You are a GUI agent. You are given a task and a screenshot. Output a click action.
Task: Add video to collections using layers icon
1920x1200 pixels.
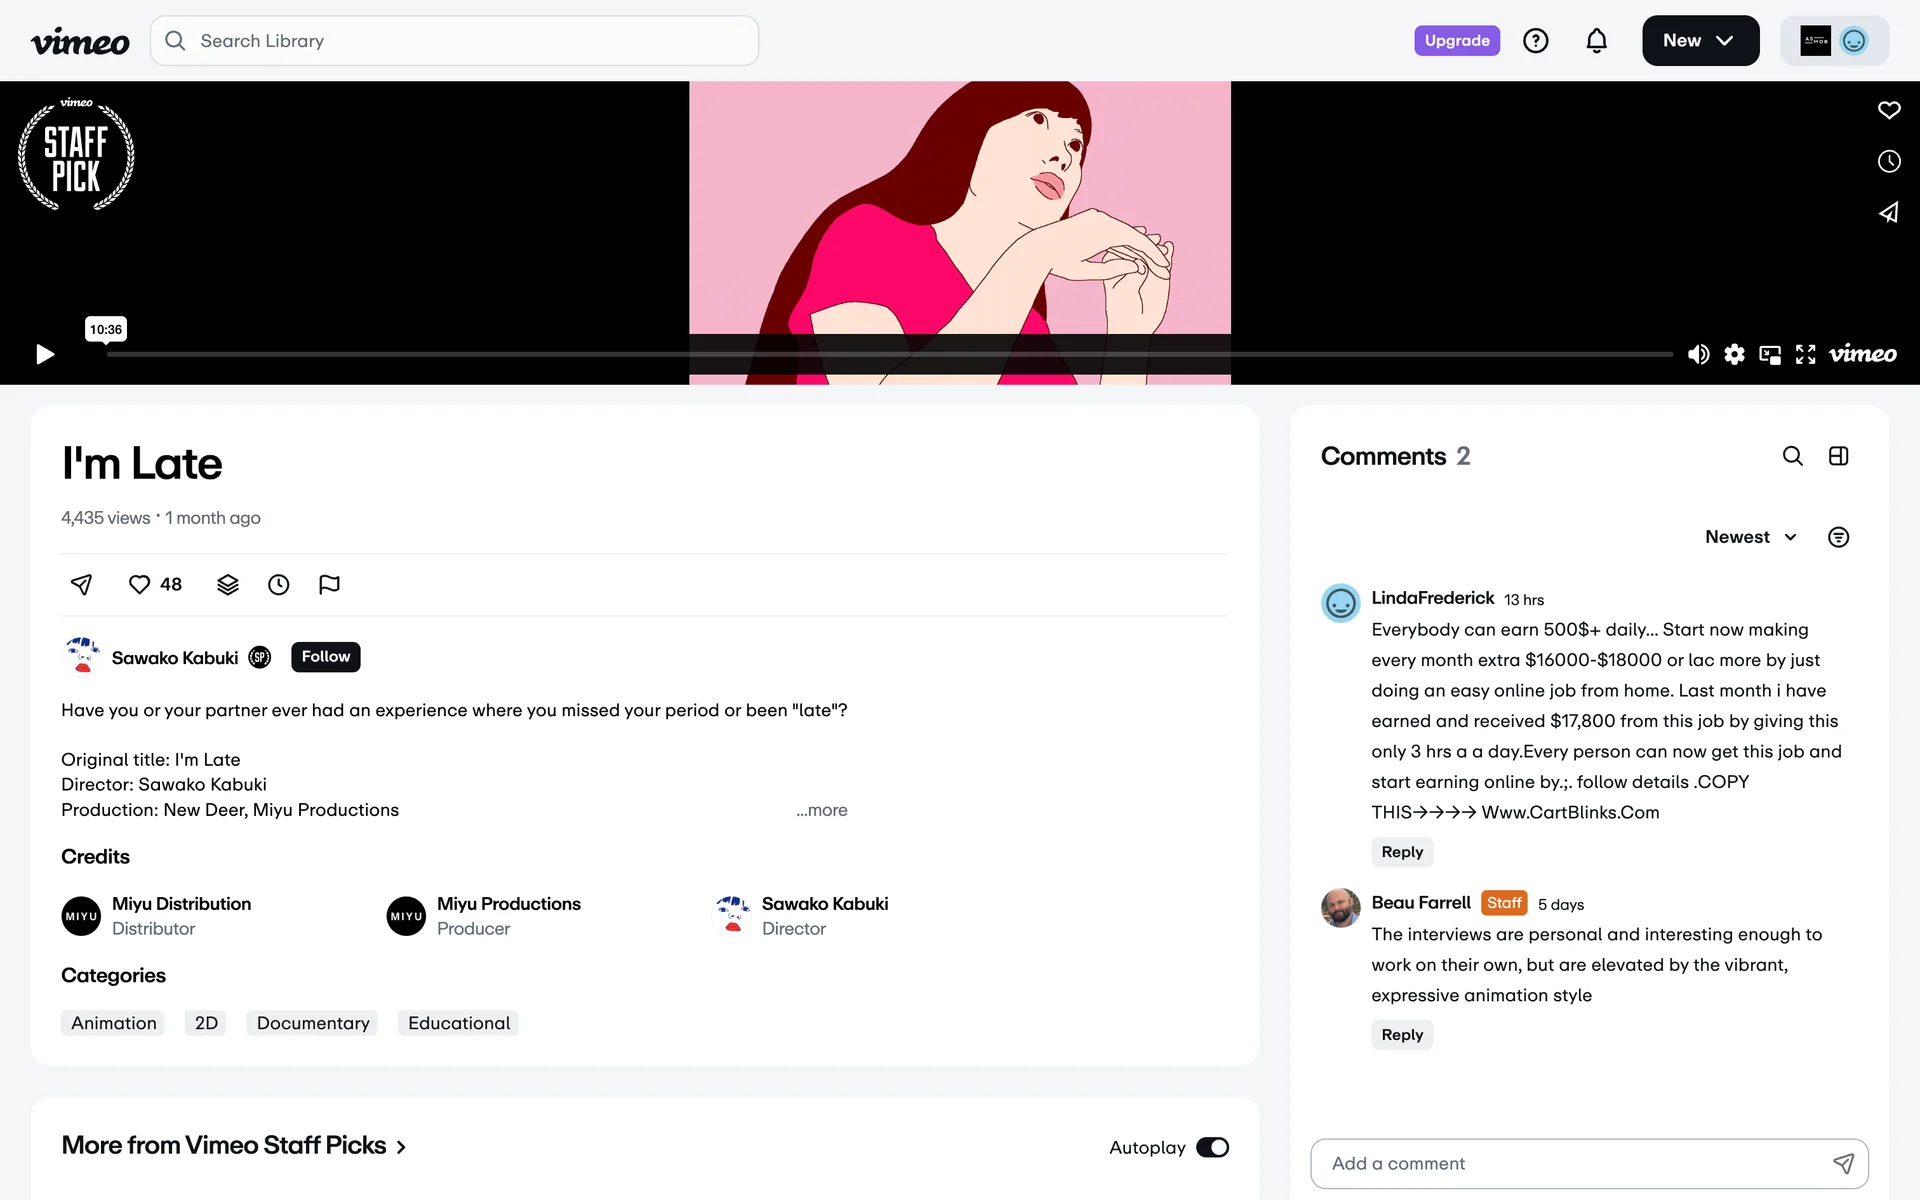coord(228,585)
